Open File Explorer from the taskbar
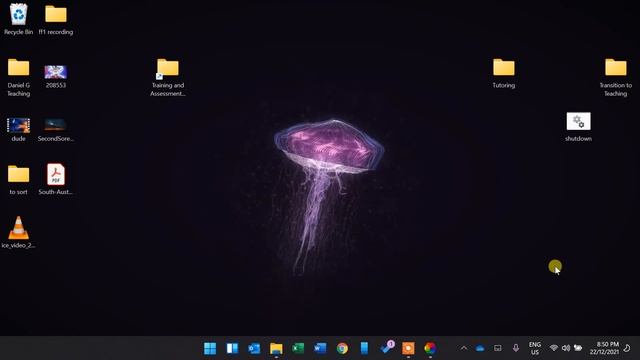 tap(276, 348)
